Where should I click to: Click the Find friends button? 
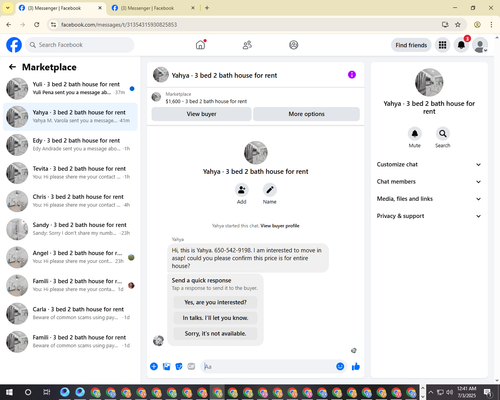(x=411, y=45)
